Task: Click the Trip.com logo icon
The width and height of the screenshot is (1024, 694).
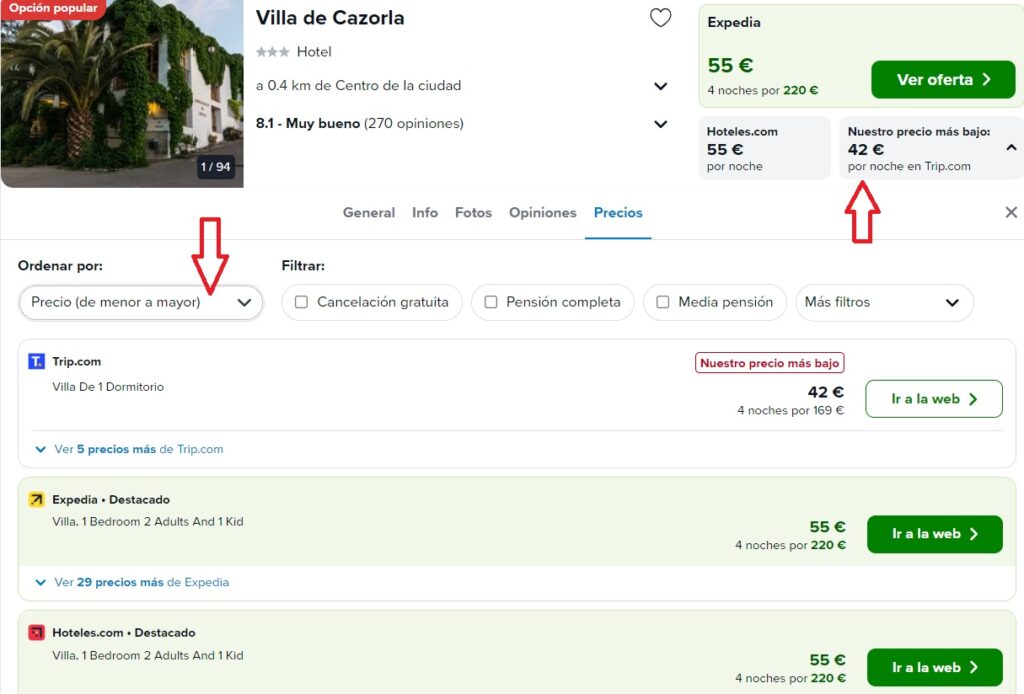Action: [x=36, y=361]
